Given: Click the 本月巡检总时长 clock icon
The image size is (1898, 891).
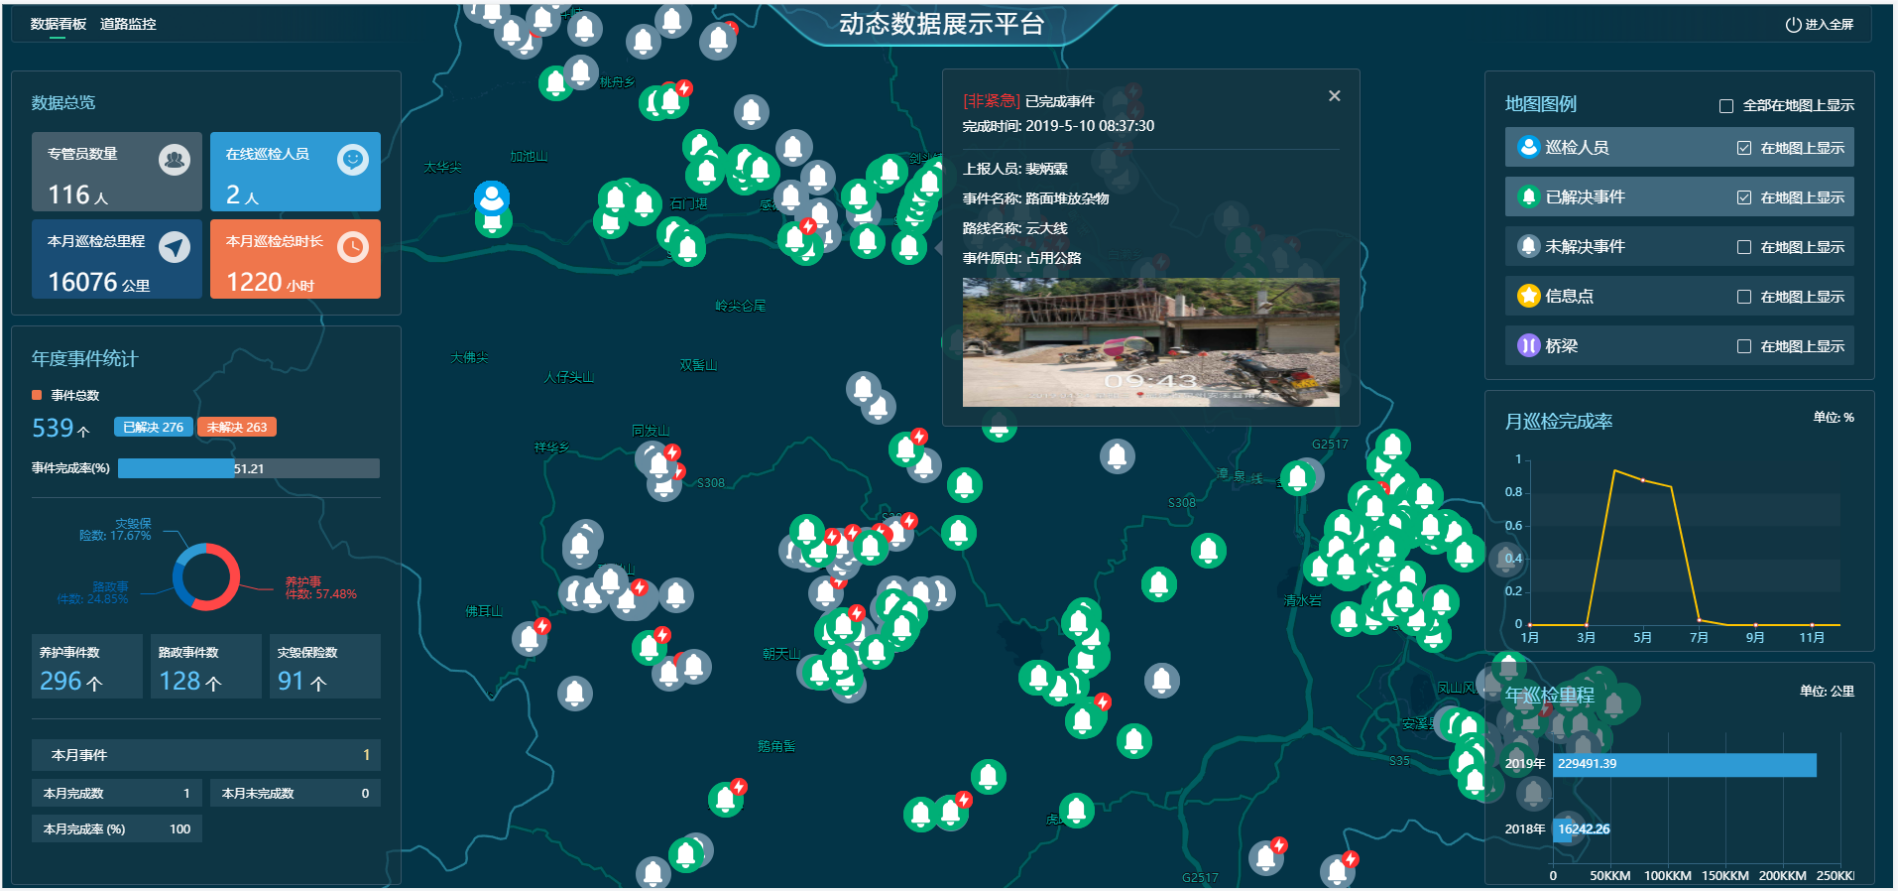Looking at the screenshot, I should pyautogui.click(x=352, y=247).
